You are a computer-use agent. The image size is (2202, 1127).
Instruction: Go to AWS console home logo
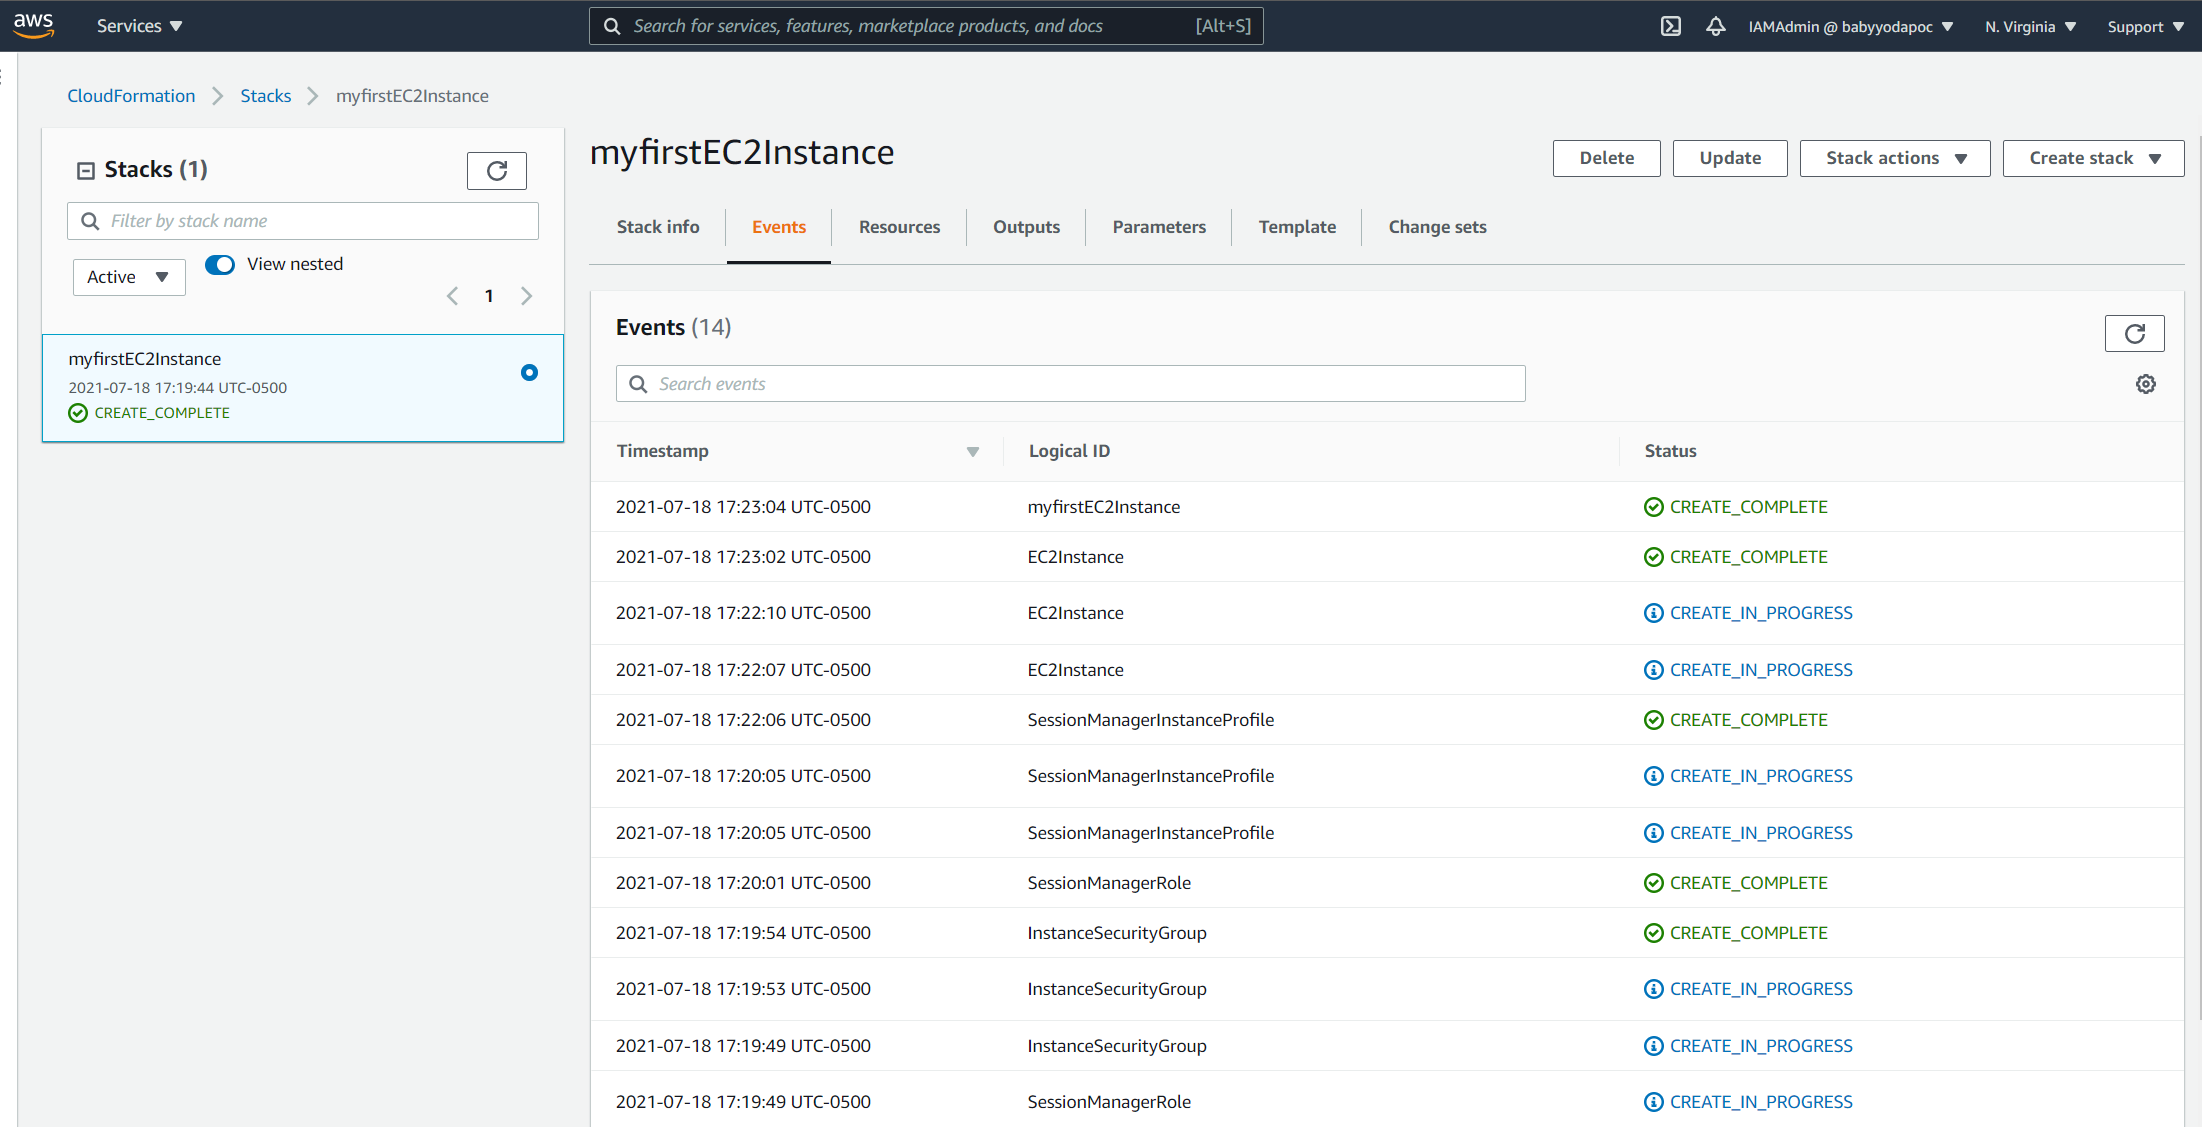[34, 26]
